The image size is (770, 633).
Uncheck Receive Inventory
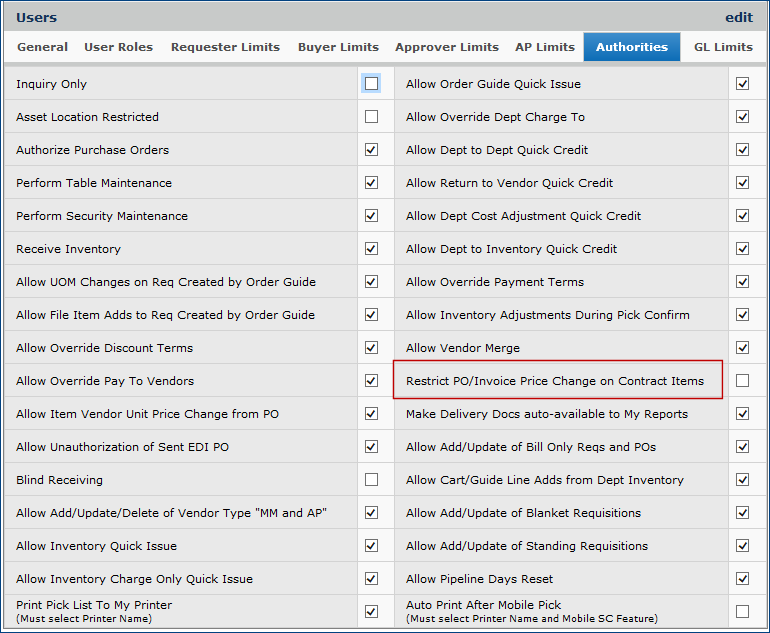(372, 249)
